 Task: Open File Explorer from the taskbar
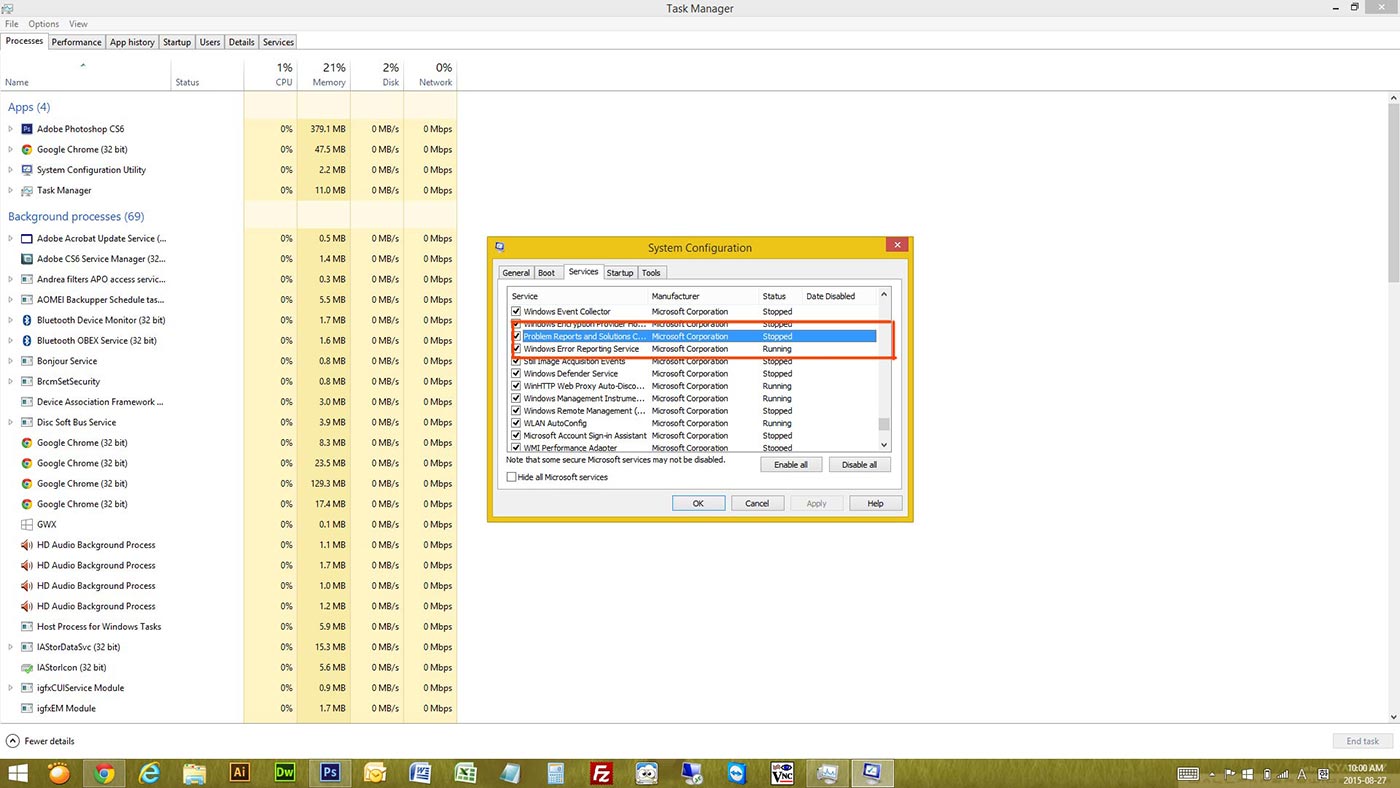(194, 773)
